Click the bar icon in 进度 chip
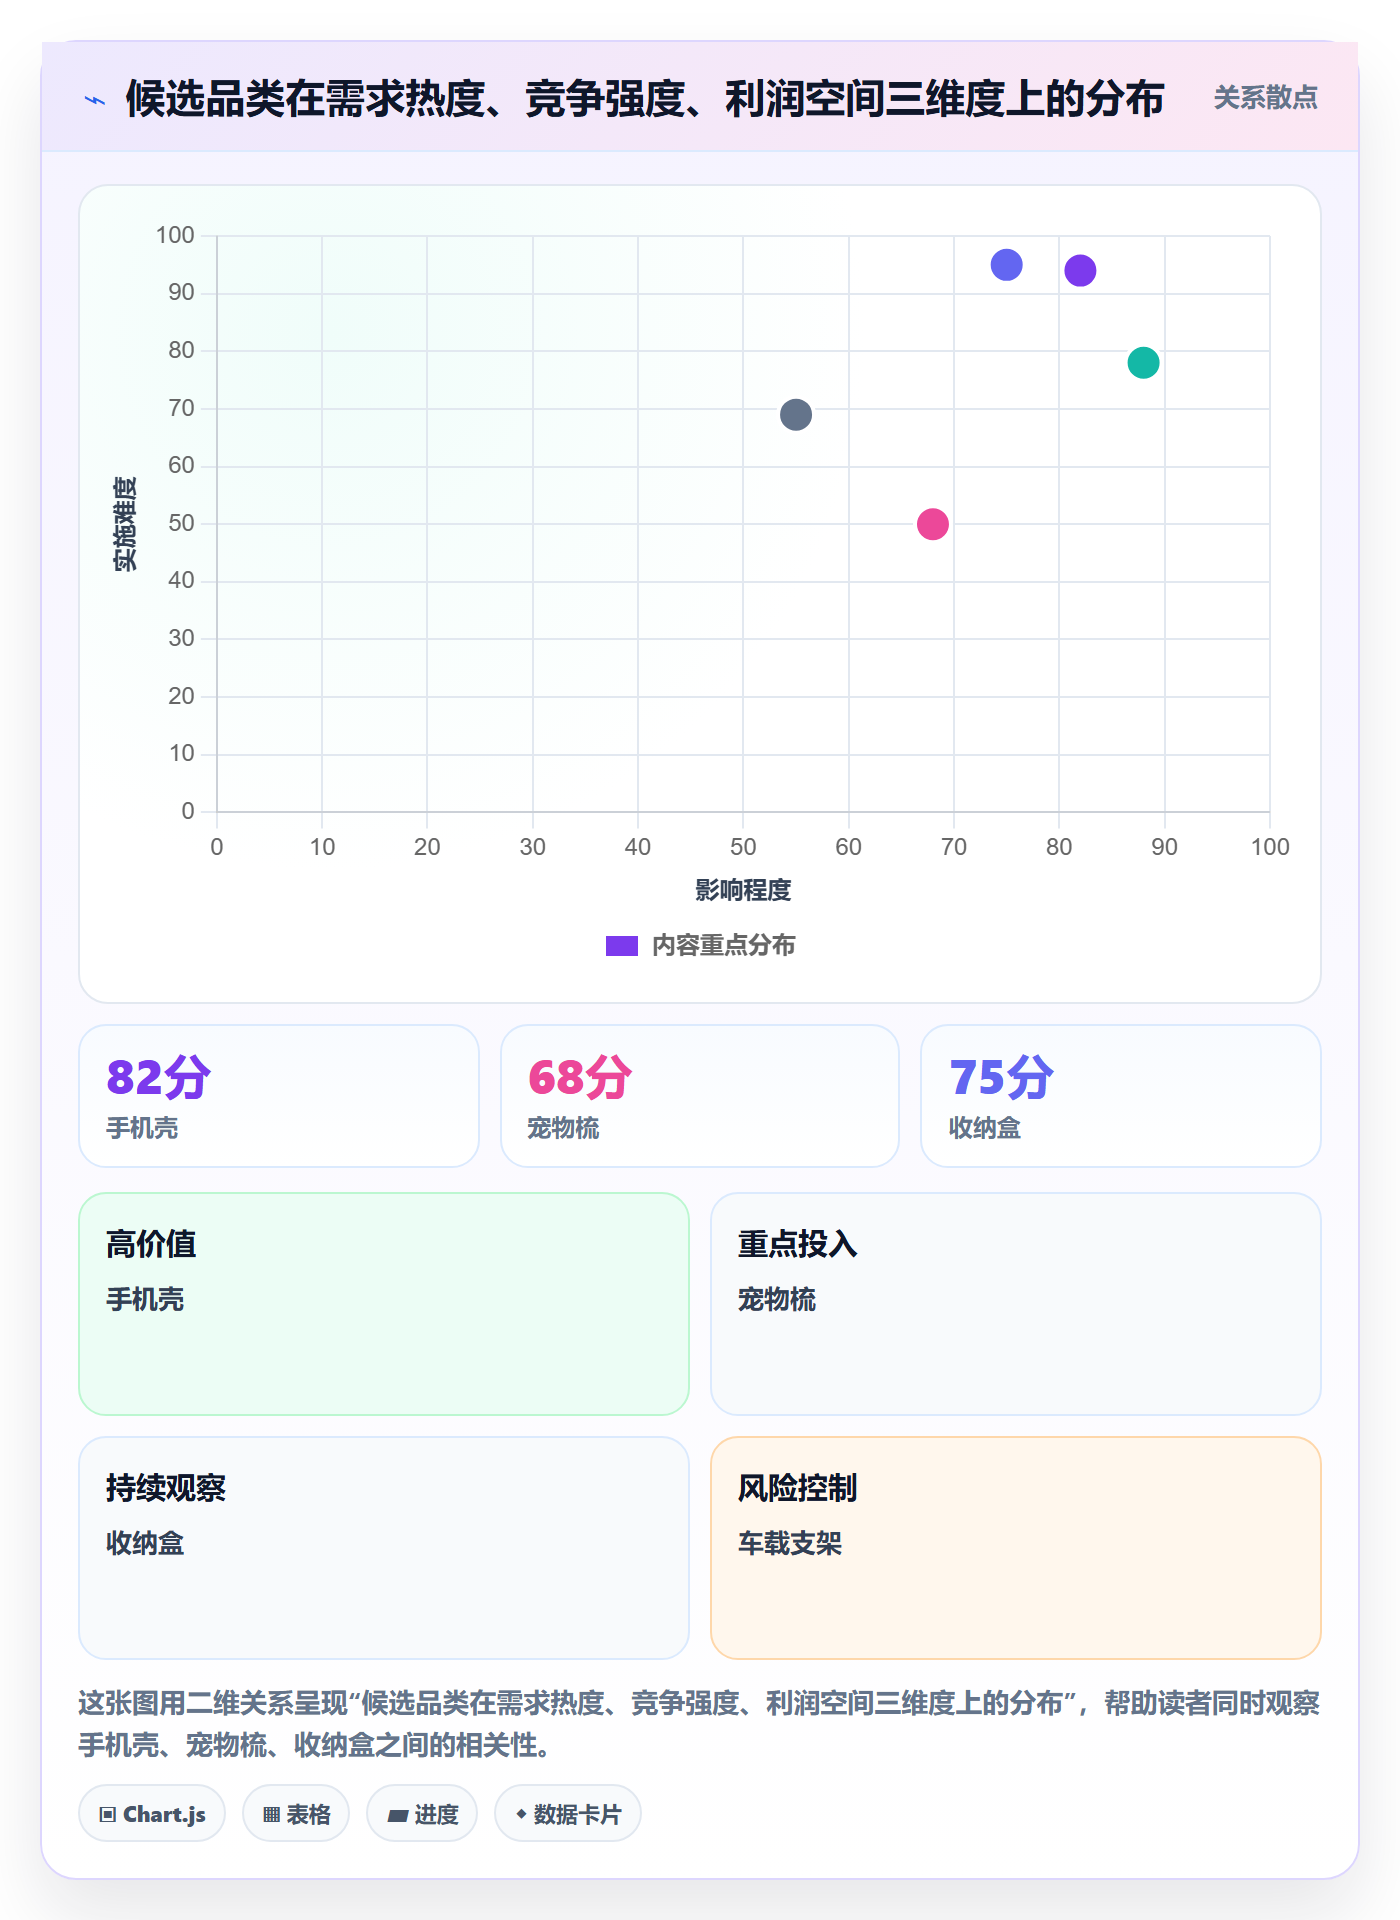The width and height of the screenshot is (1400, 1920). coord(397,1816)
